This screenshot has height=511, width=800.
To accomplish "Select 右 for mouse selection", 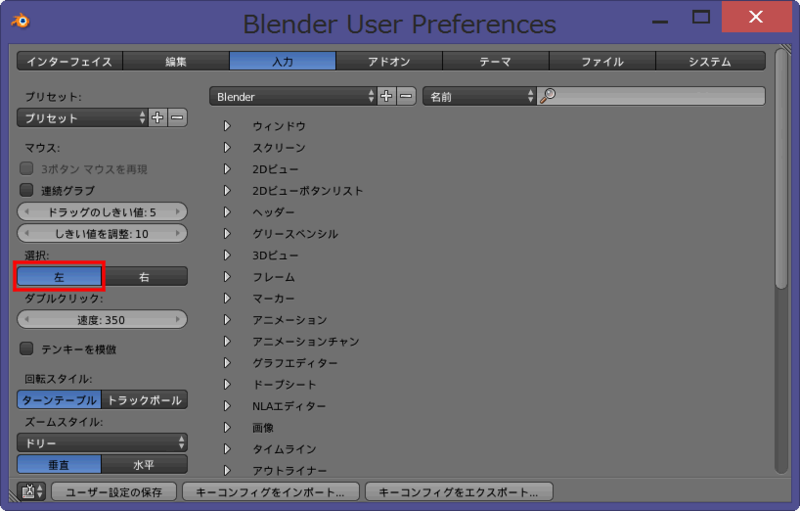I will tap(144, 277).
